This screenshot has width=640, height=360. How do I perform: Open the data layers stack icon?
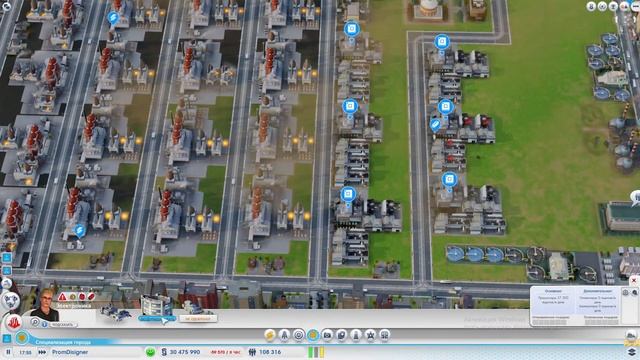(x=631, y=351)
